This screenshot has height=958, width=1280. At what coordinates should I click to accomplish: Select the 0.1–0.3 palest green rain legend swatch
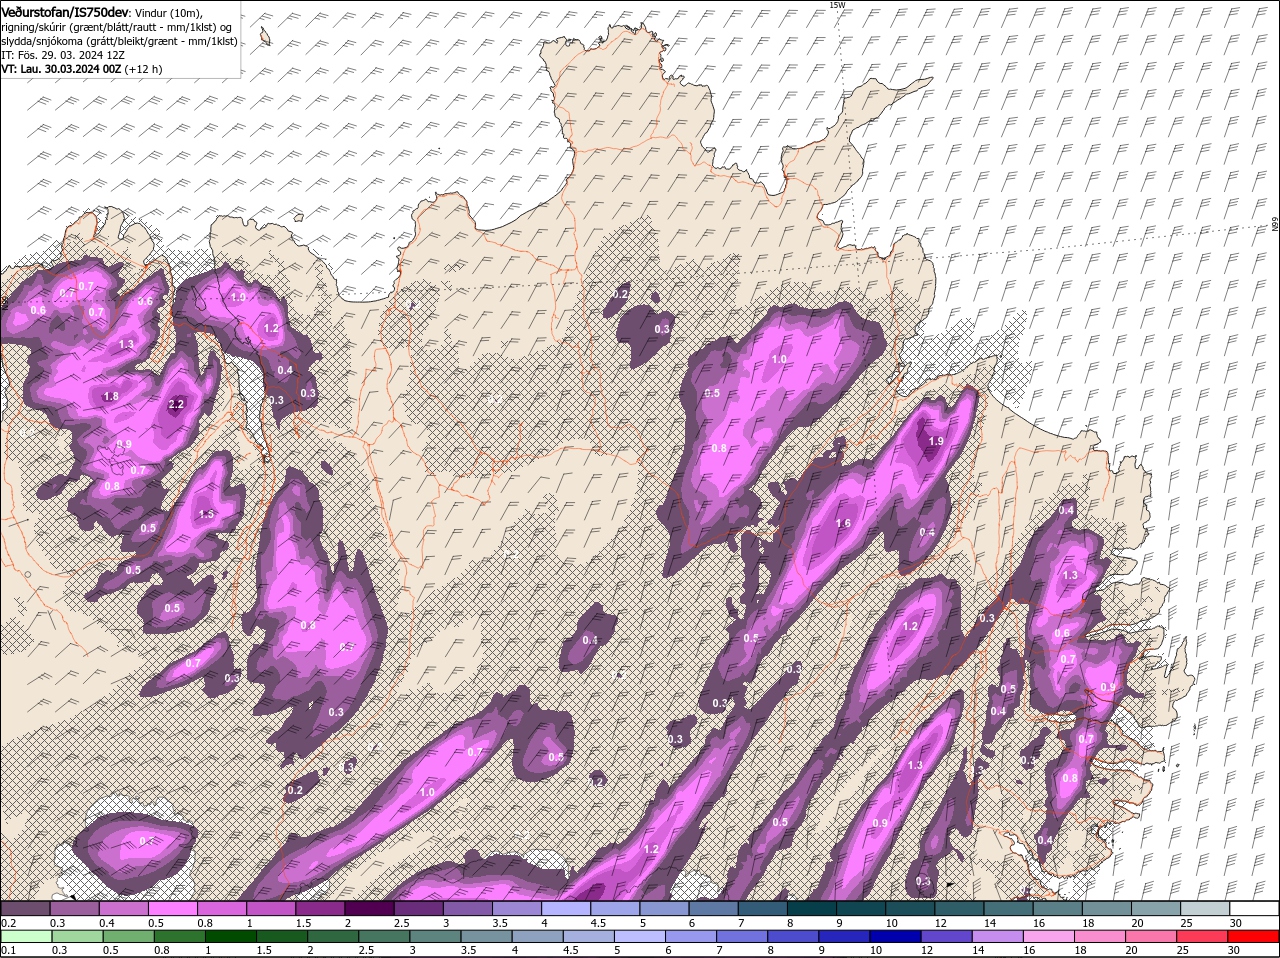[25, 936]
